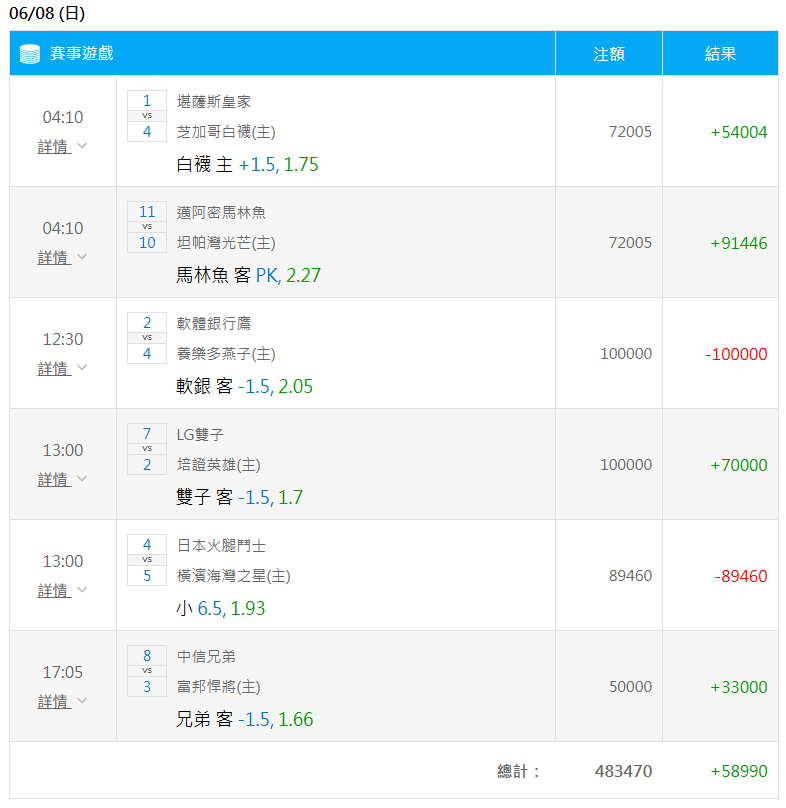Image resolution: width=786 pixels, height=808 pixels.
Task: Click the stacked coins icon in header
Action: (30, 54)
